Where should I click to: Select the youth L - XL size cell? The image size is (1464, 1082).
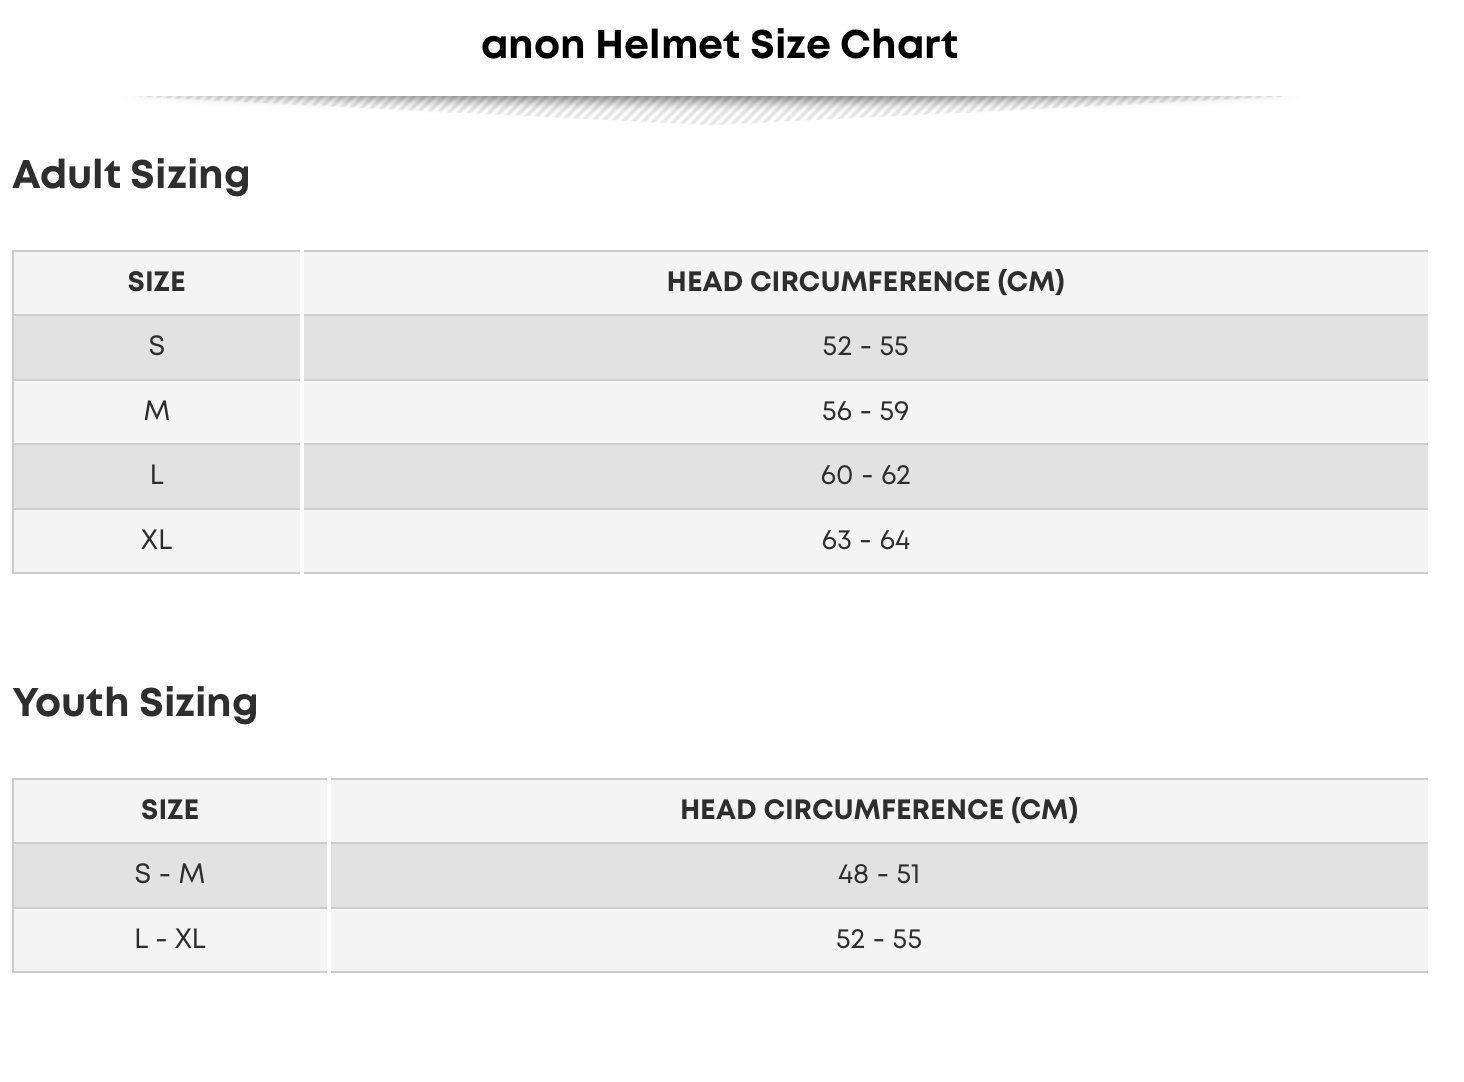[170, 940]
